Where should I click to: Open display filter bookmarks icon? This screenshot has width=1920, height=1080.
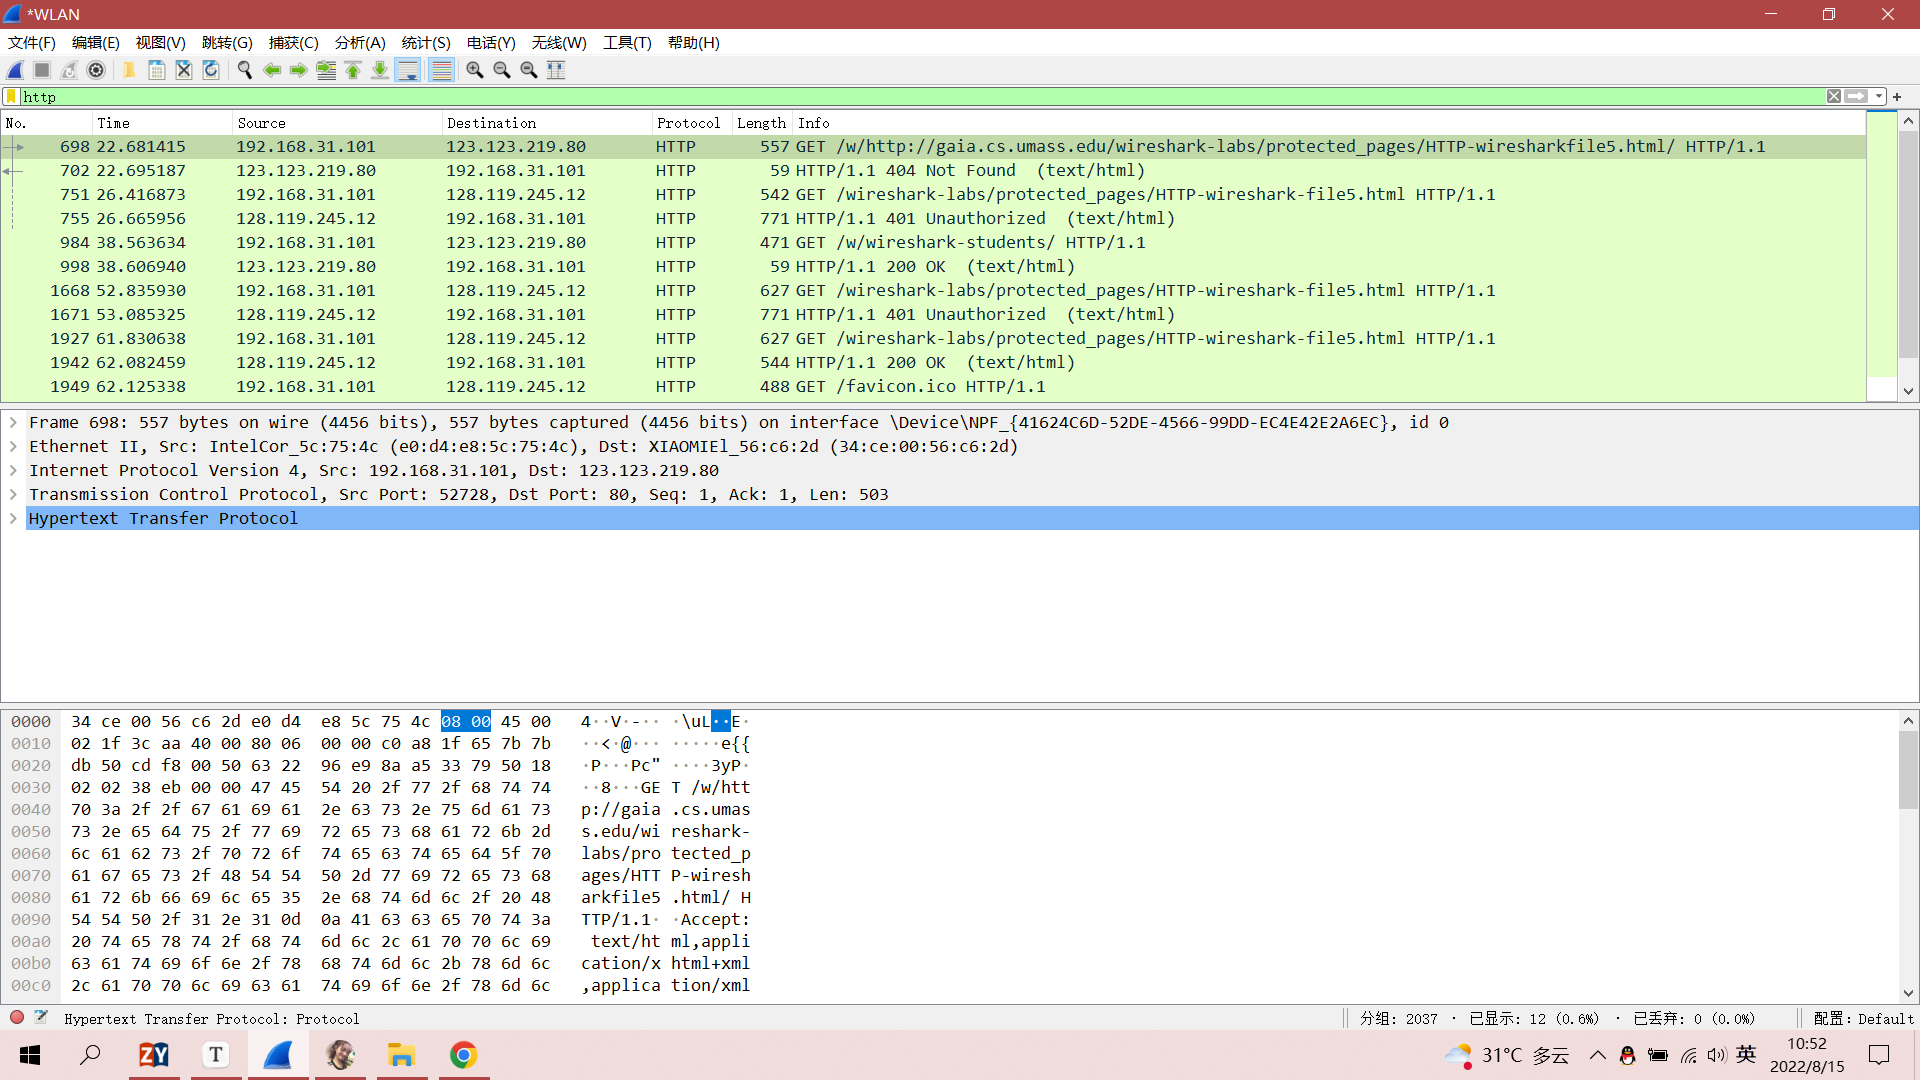click(12, 97)
